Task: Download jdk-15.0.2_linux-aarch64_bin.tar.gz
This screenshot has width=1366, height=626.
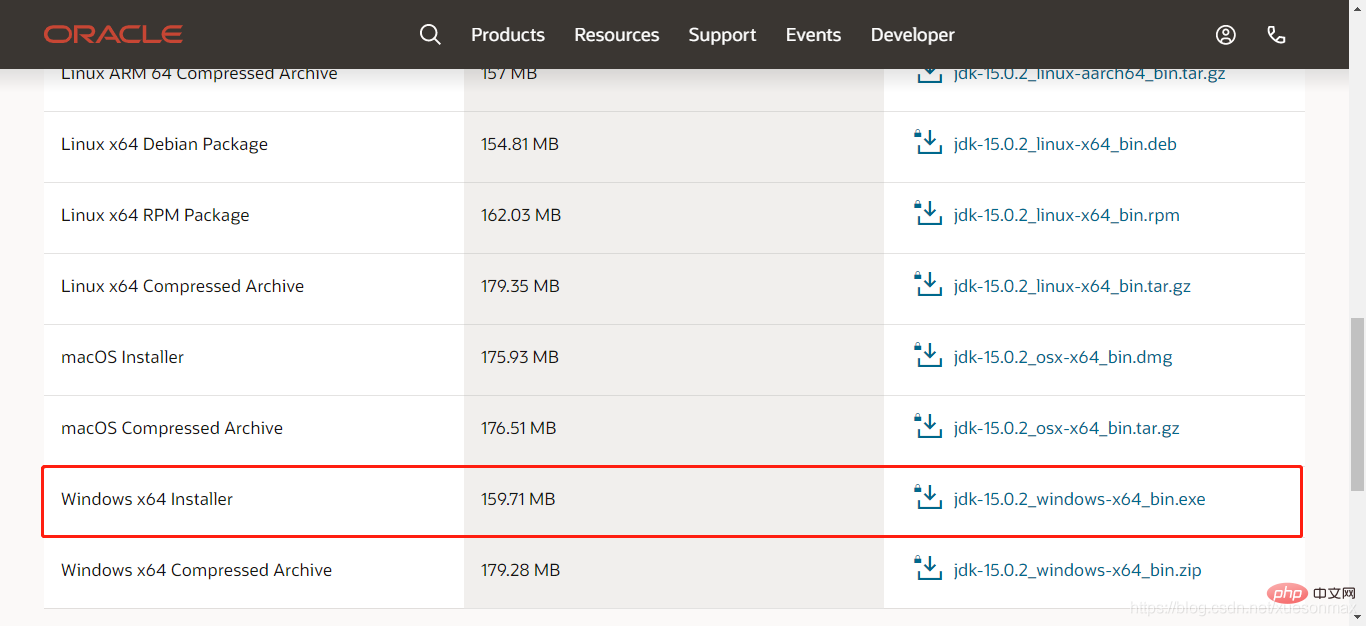Action: click(1089, 74)
